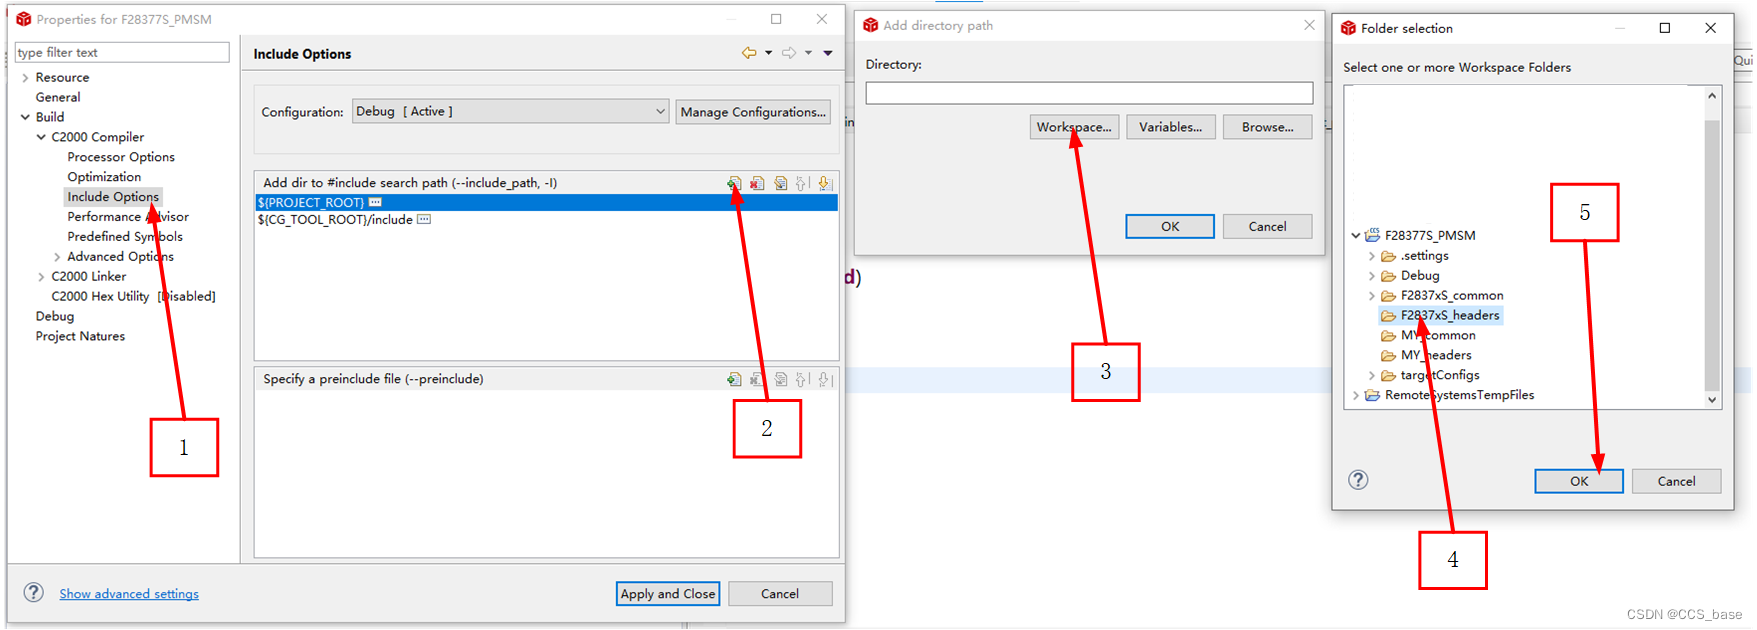This screenshot has width=1757, height=630.
Task: Open help in Folder selection dialog
Action: point(1358,480)
